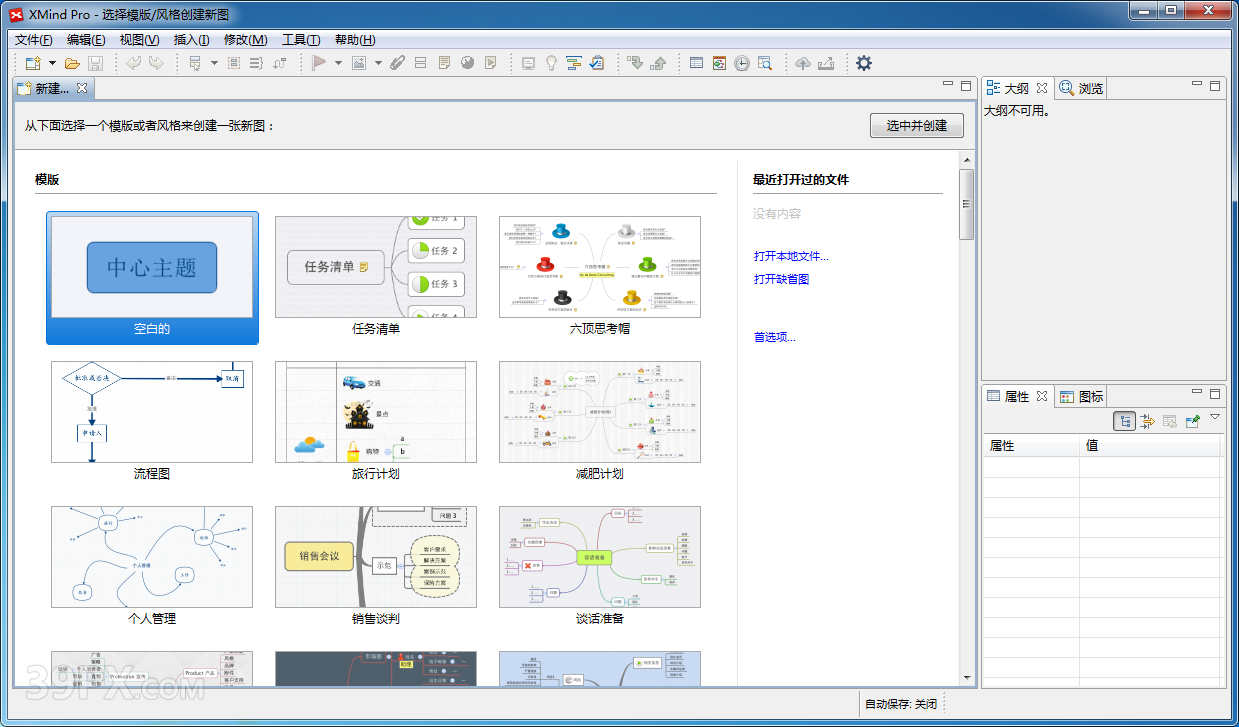Screen dimensions: 1239x727
Task: Click the save disk icon
Action: coord(95,63)
